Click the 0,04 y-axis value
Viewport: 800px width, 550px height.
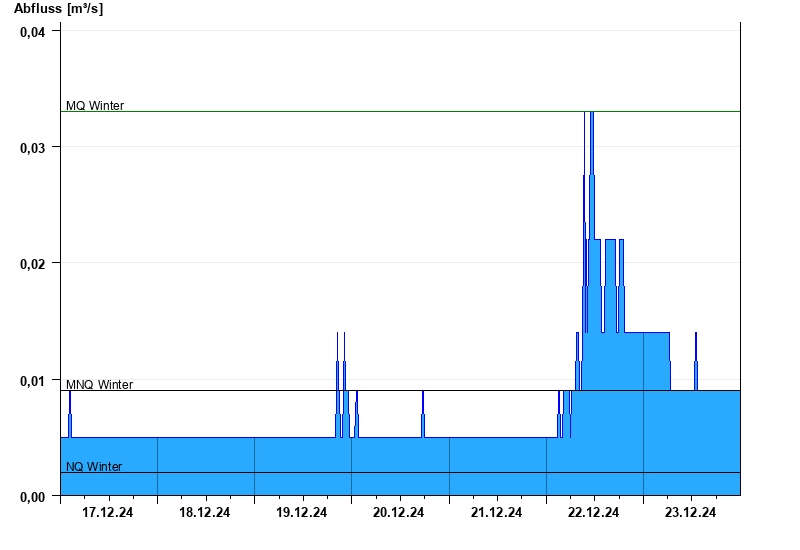tap(33, 32)
